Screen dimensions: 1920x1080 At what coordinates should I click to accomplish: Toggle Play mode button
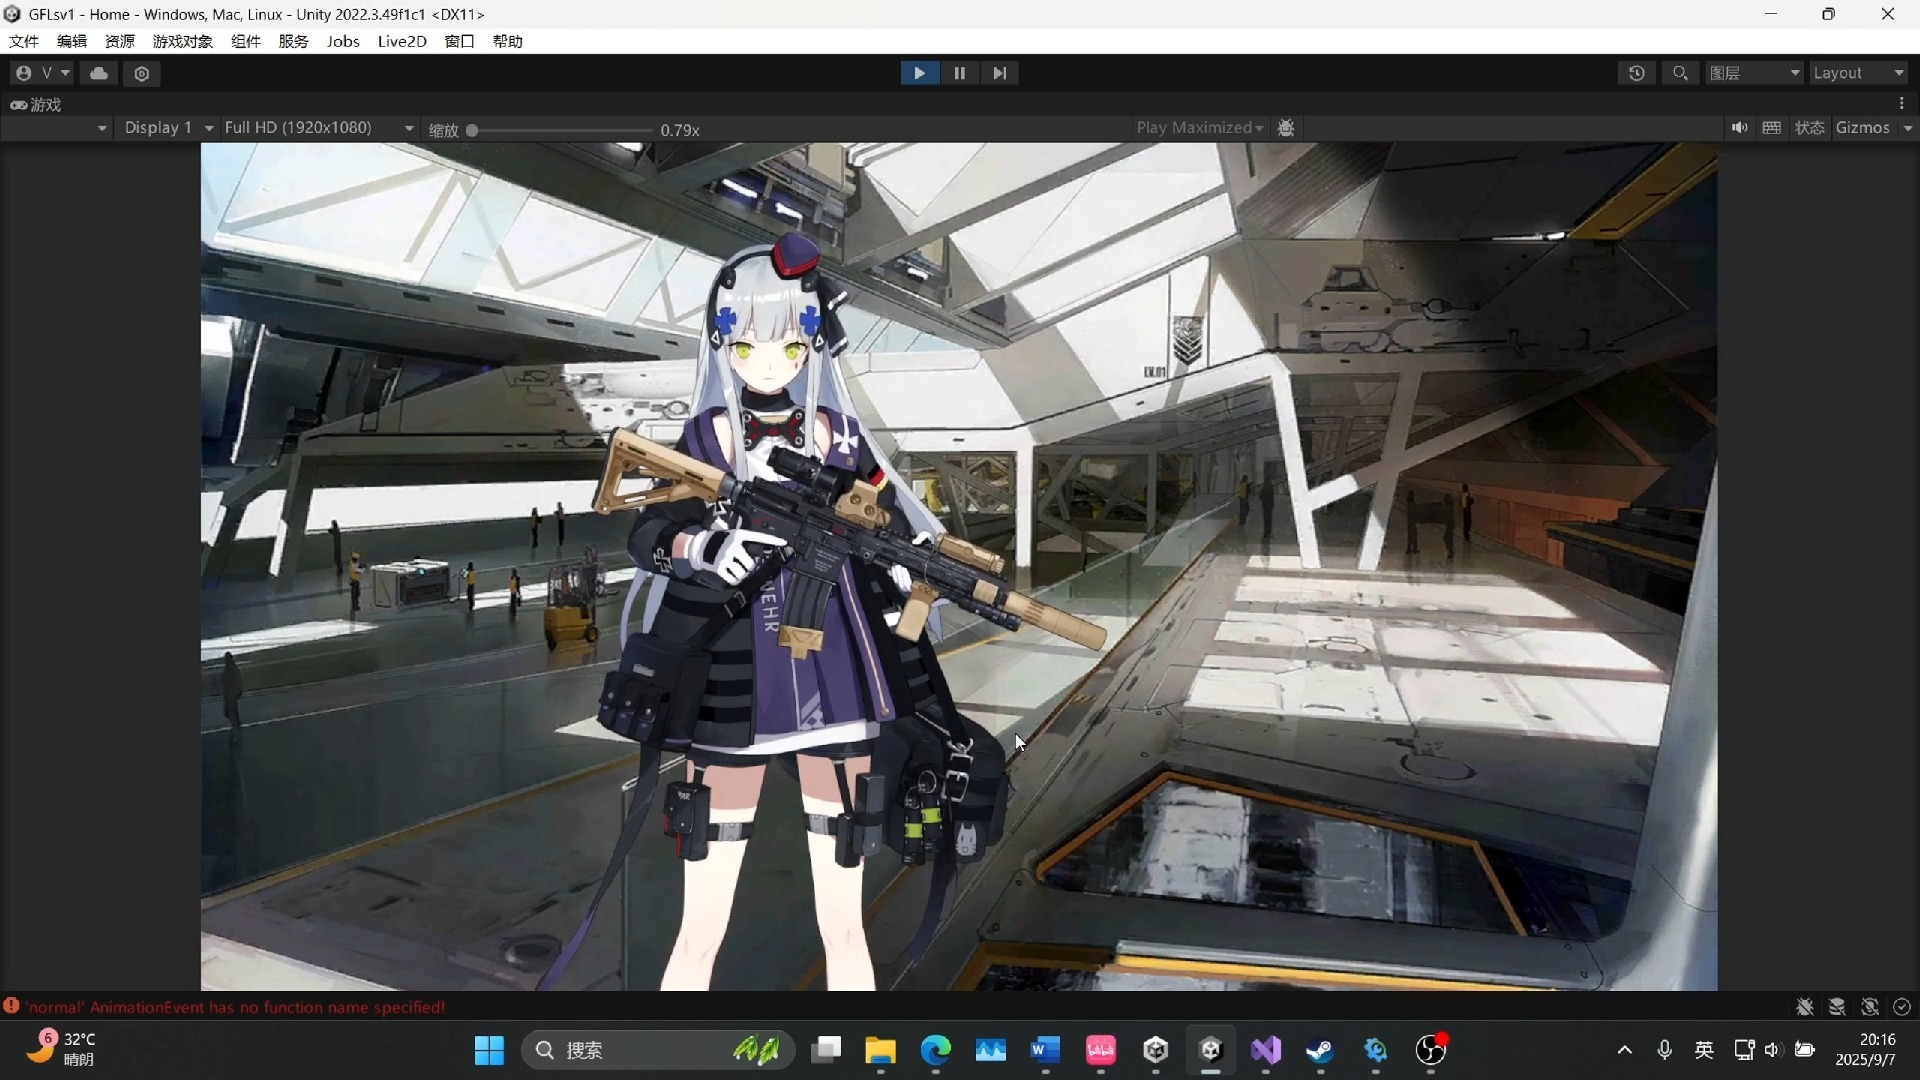[x=919, y=73]
